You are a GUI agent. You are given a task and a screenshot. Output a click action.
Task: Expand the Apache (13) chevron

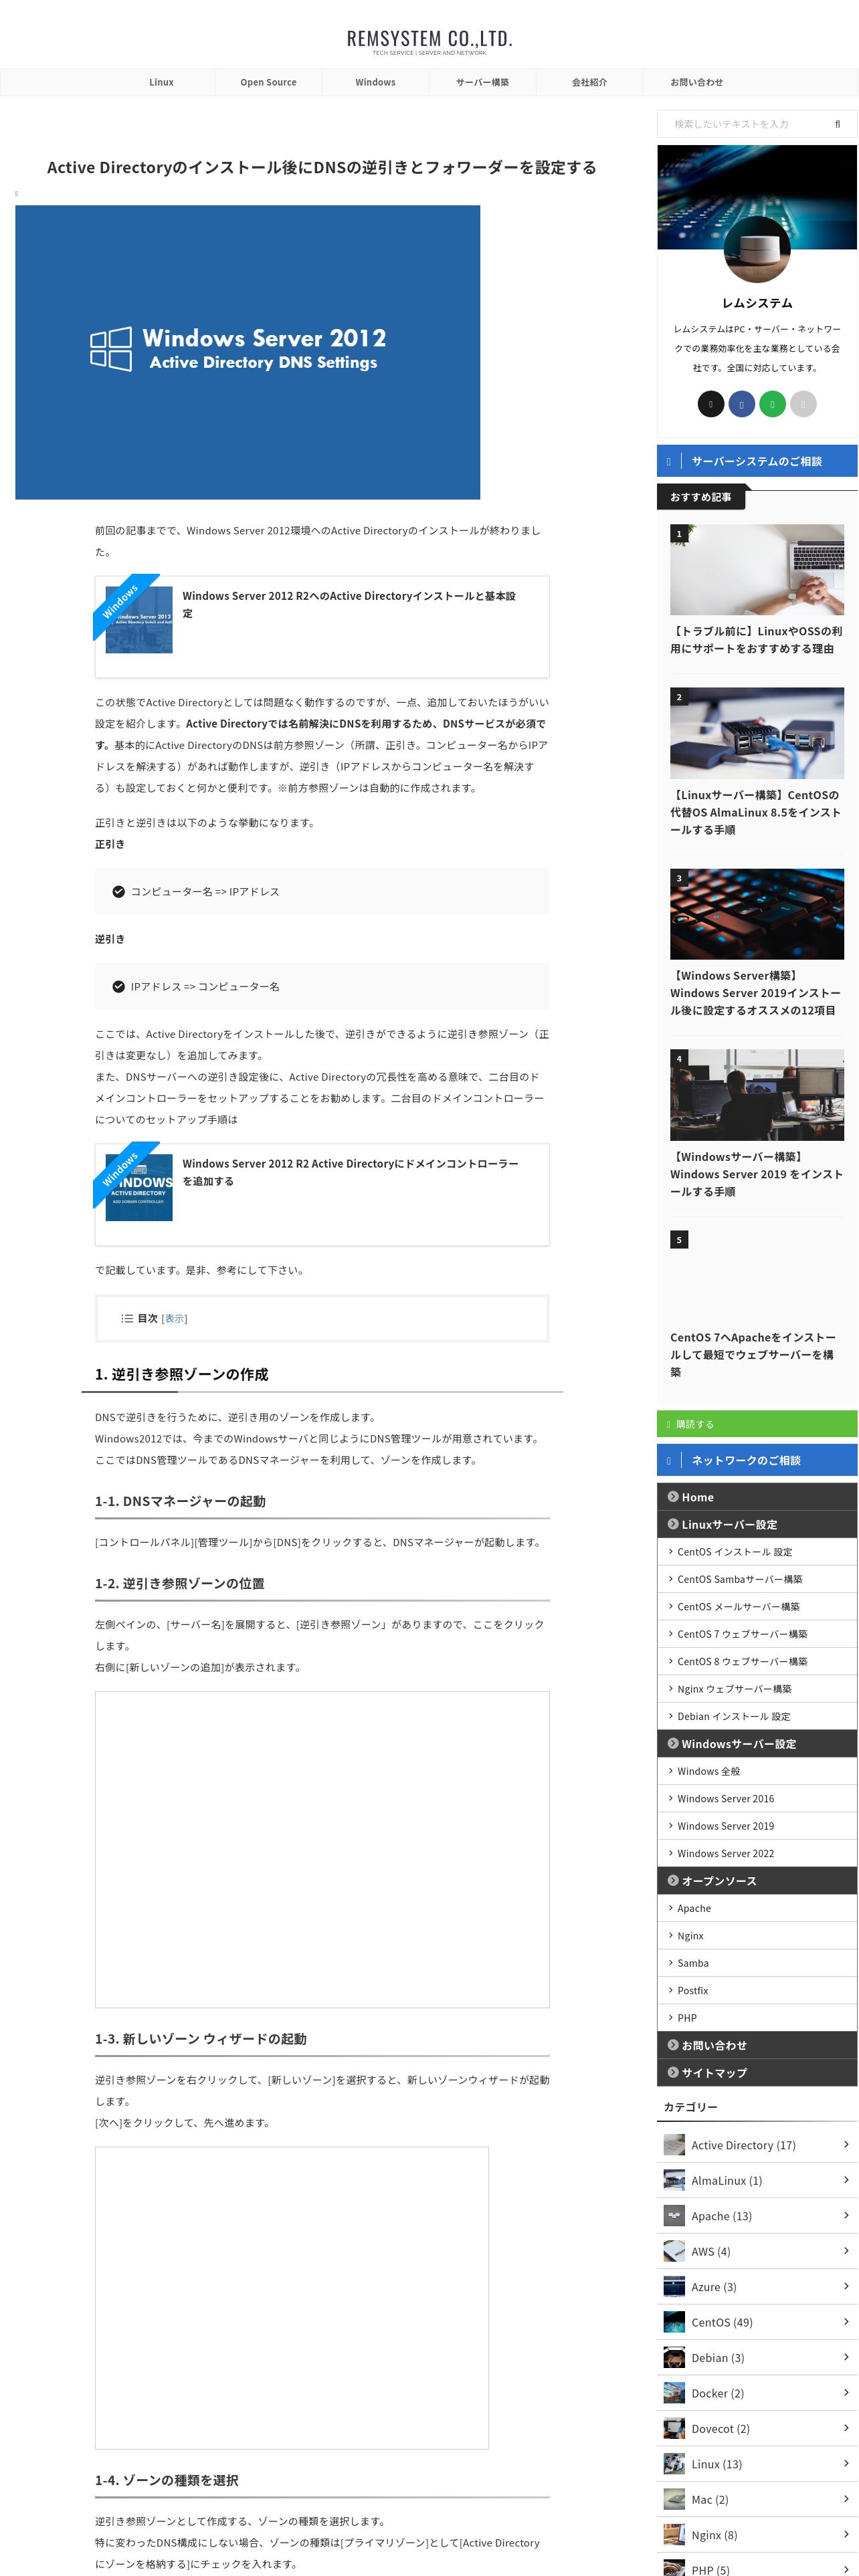pos(846,2216)
